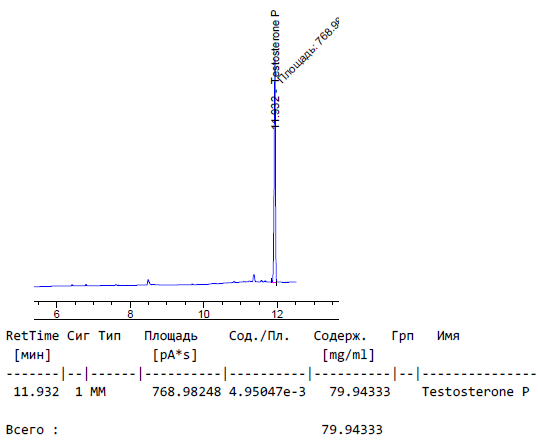Click the Сод./Пл. column header
Viewport: 538px width, 444px height.
coord(259,336)
